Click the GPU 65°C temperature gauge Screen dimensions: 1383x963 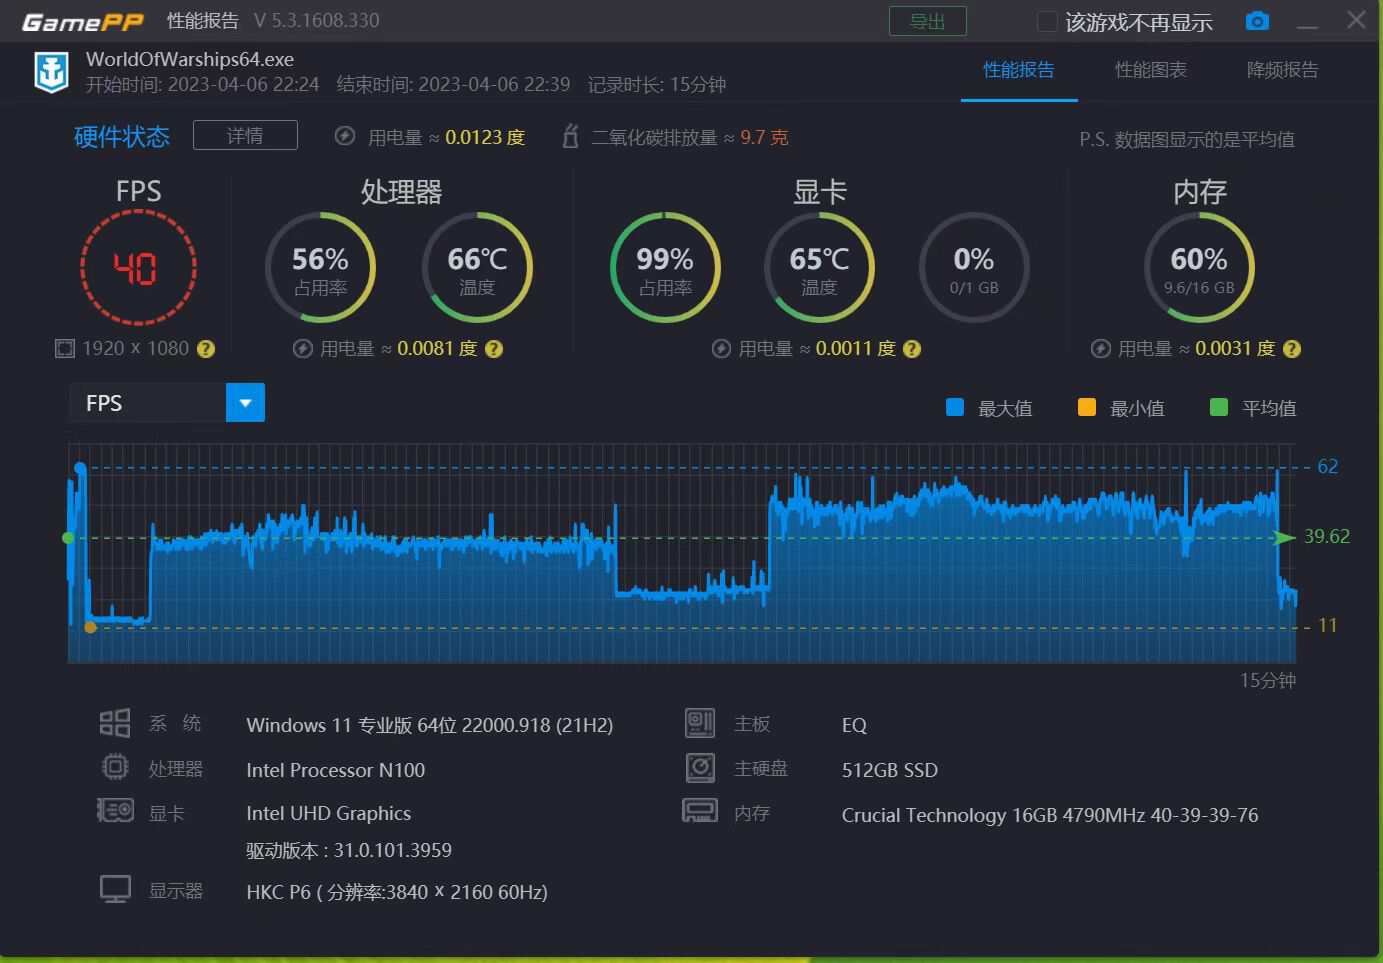819,267
